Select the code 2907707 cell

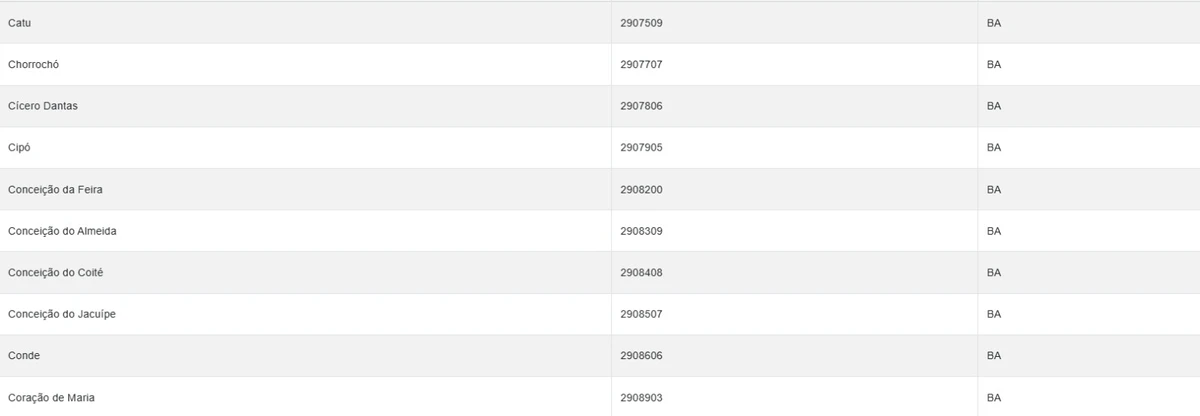point(641,65)
